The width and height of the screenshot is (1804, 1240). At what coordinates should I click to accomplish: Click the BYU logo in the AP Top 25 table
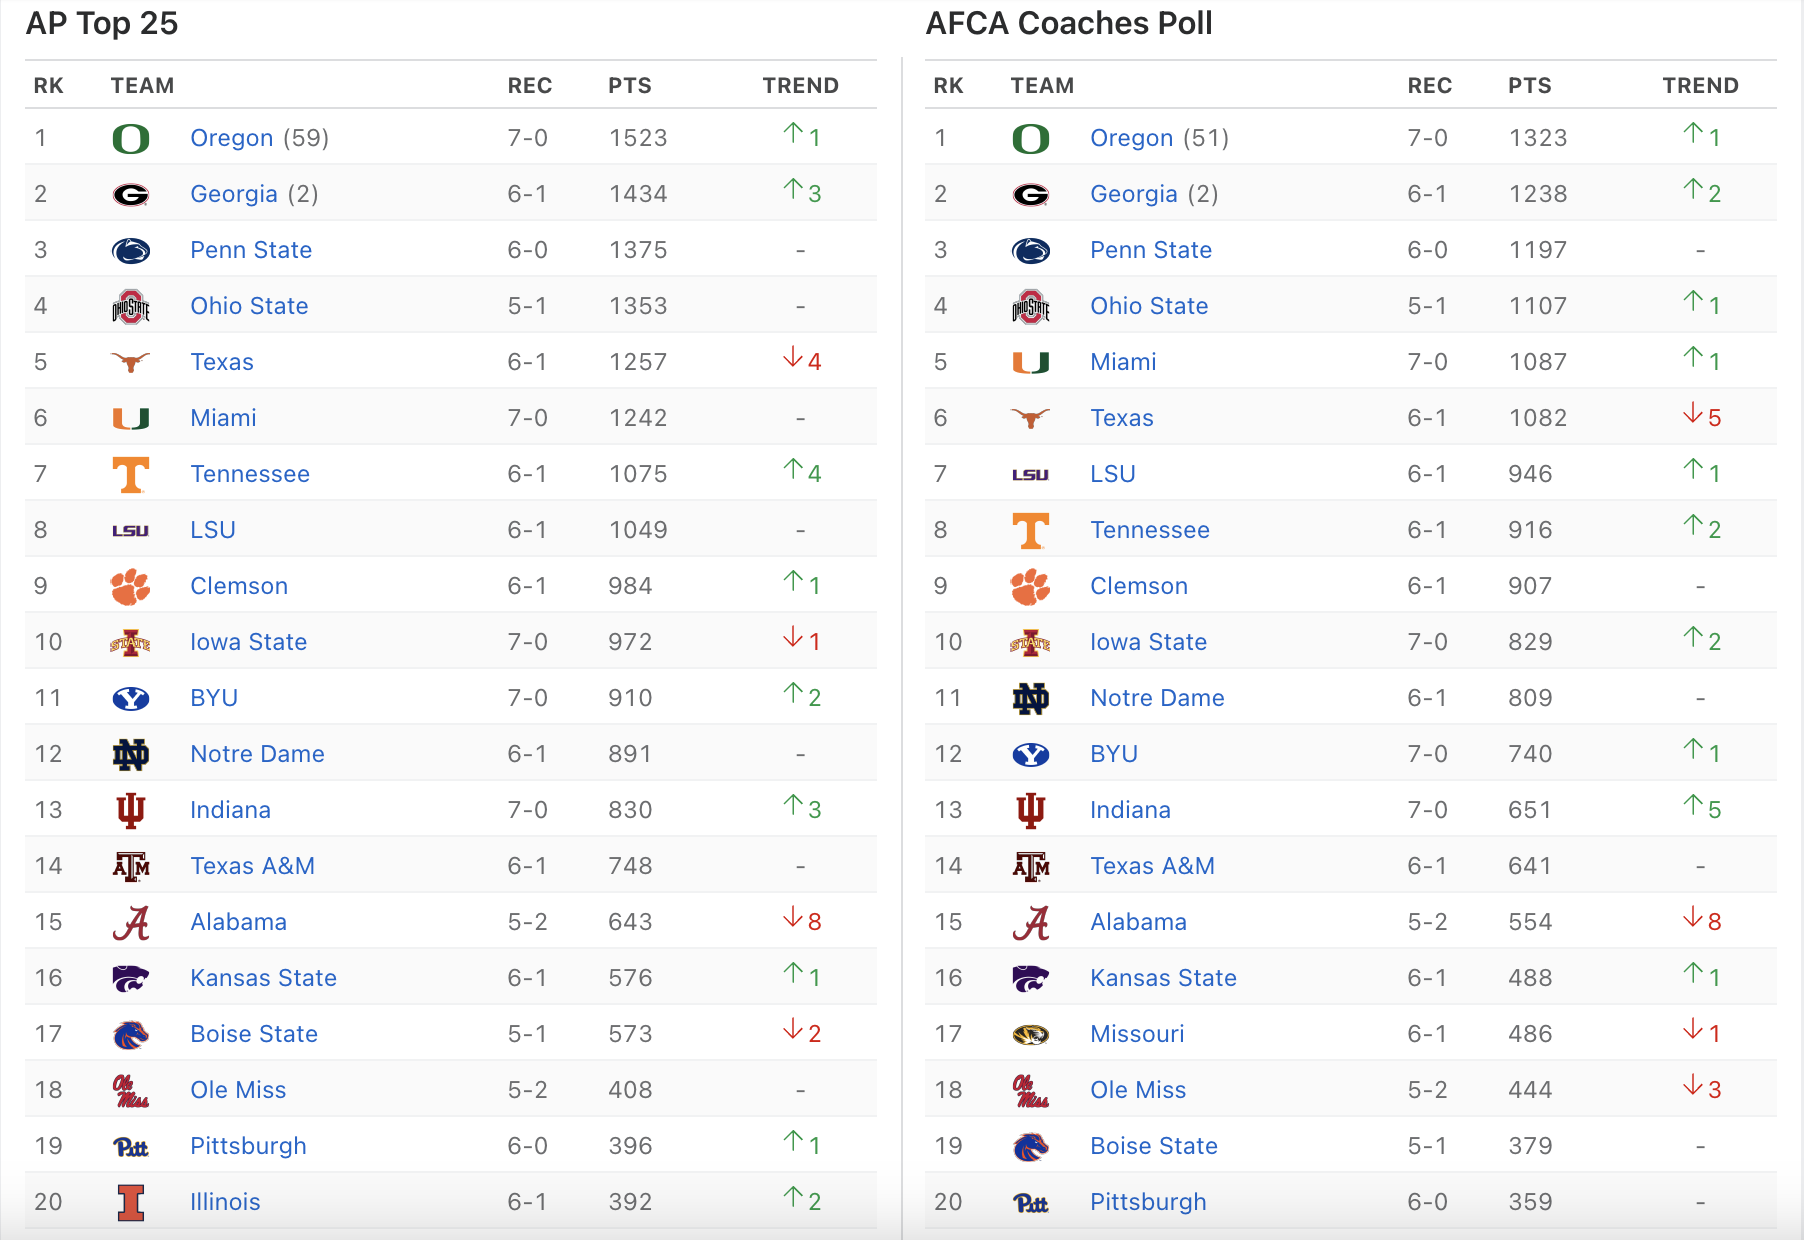pyautogui.click(x=131, y=698)
